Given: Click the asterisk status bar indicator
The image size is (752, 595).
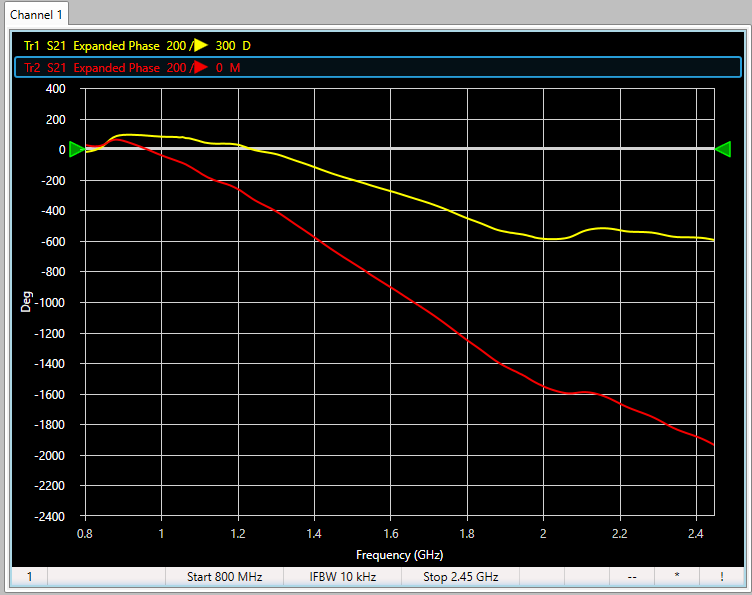Looking at the screenshot, I should [677, 577].
